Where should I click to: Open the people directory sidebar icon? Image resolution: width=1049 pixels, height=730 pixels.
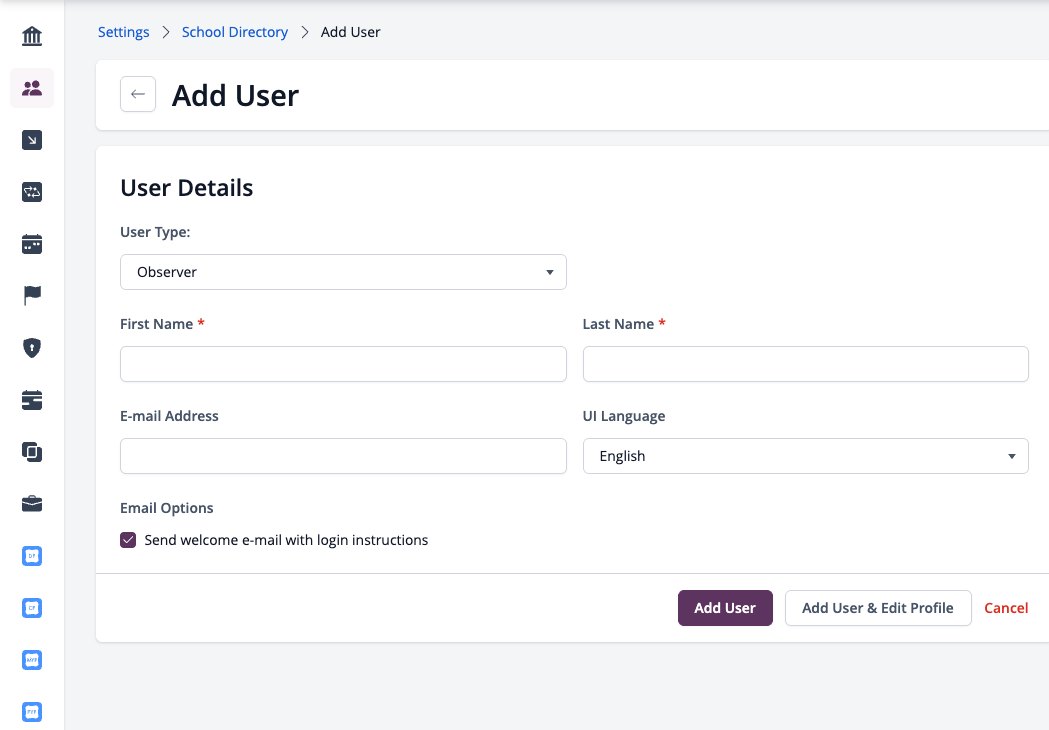pos(31,88)
